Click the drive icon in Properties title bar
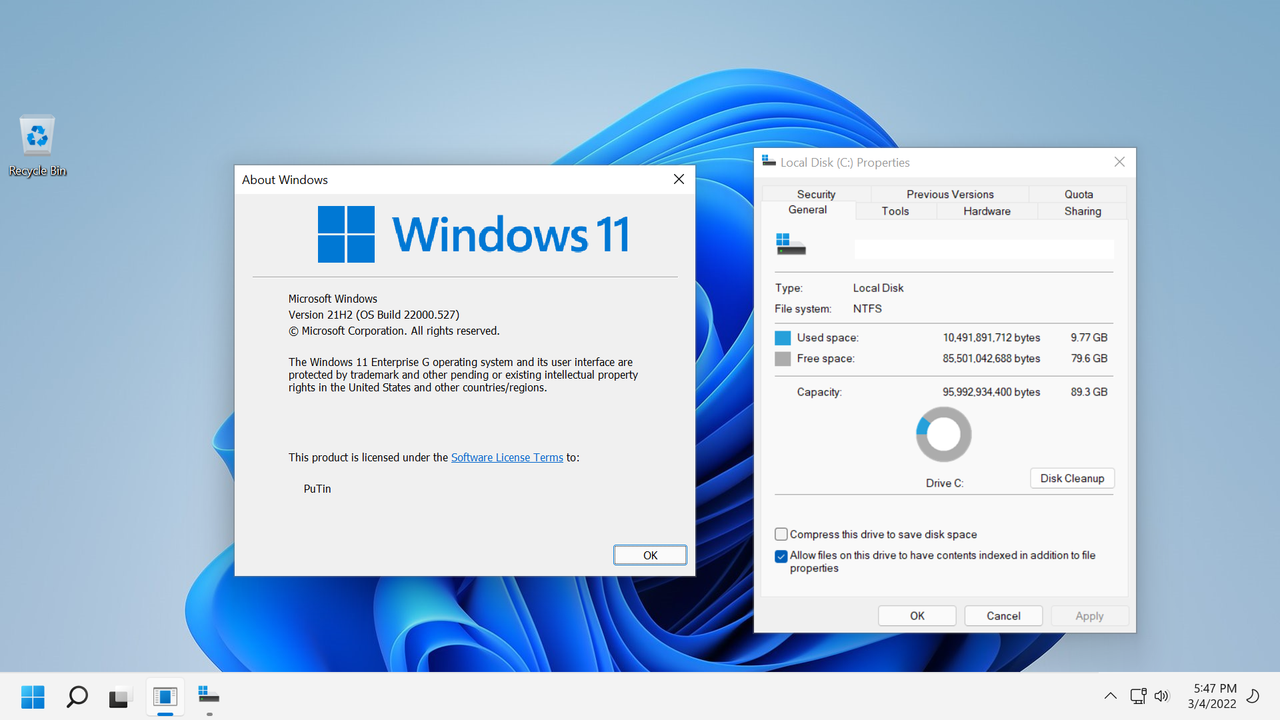The height and width of the screenshot is (720, 1280). [x=768, y=162]
